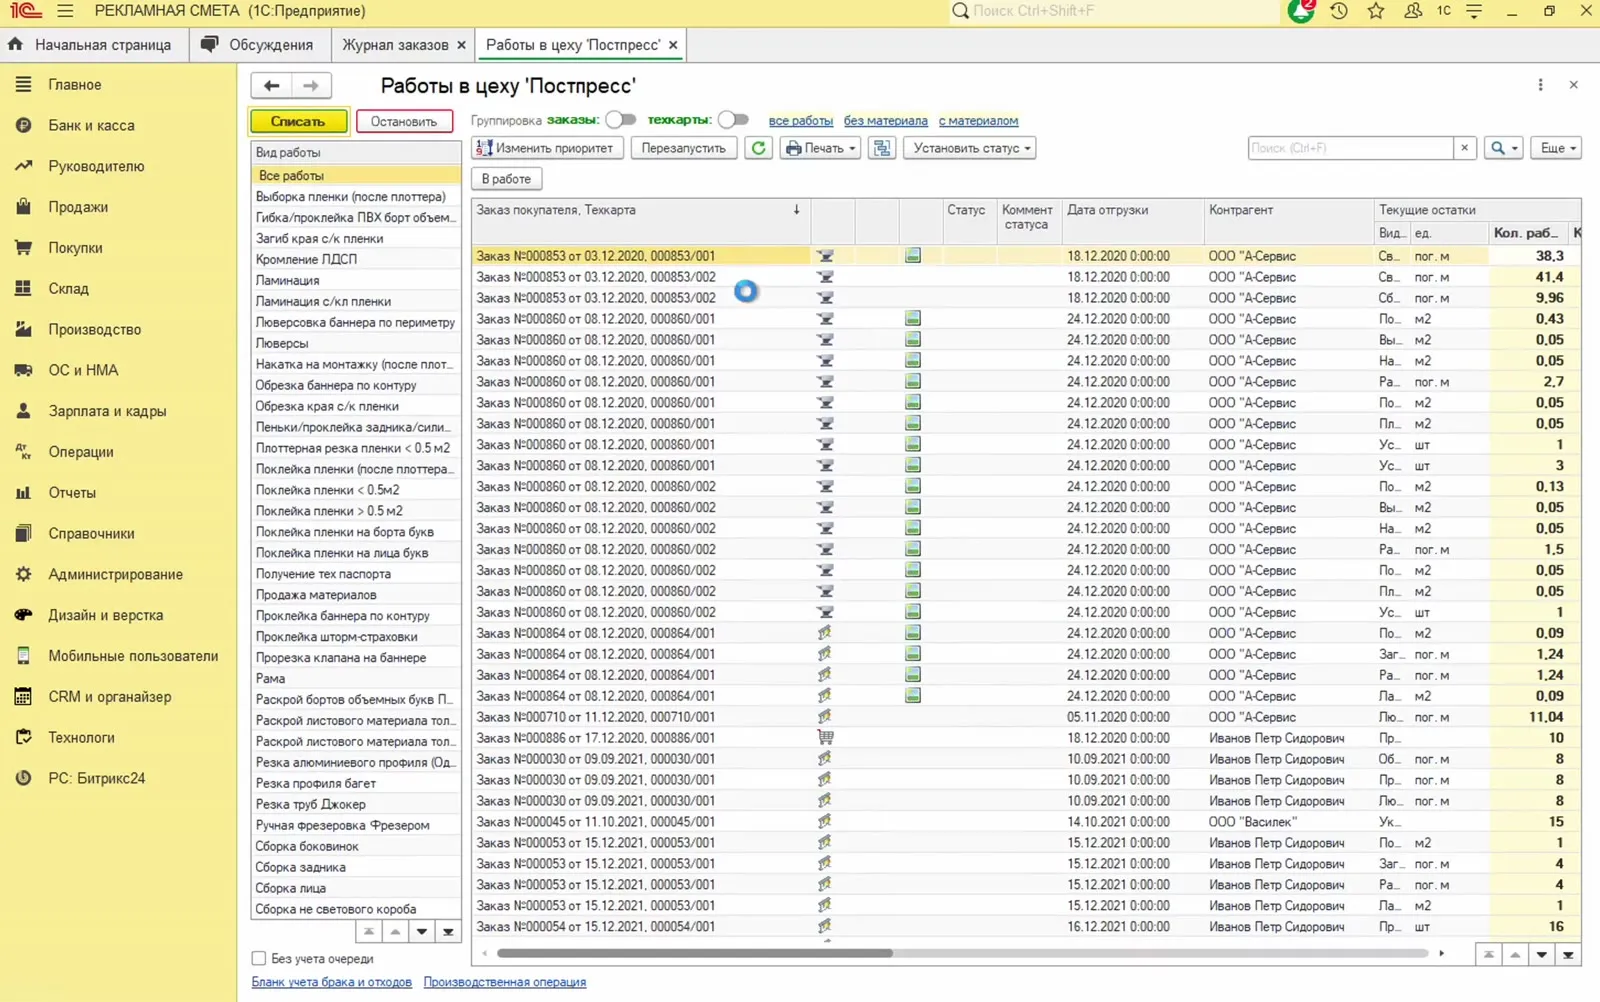Open the three-dot form menu

tap(1540, 85)
